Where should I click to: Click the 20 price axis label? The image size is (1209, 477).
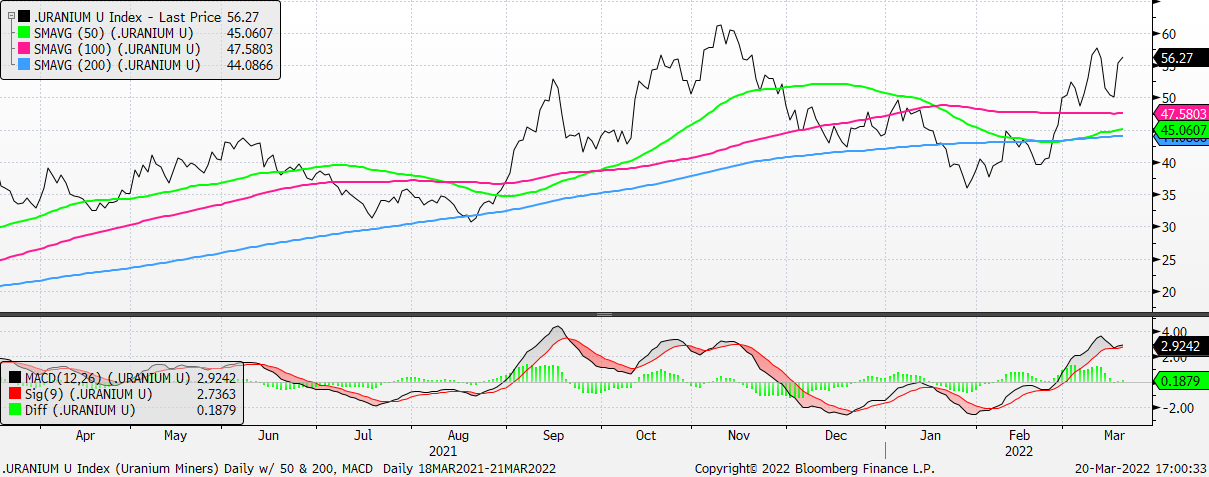point(1168,292)
